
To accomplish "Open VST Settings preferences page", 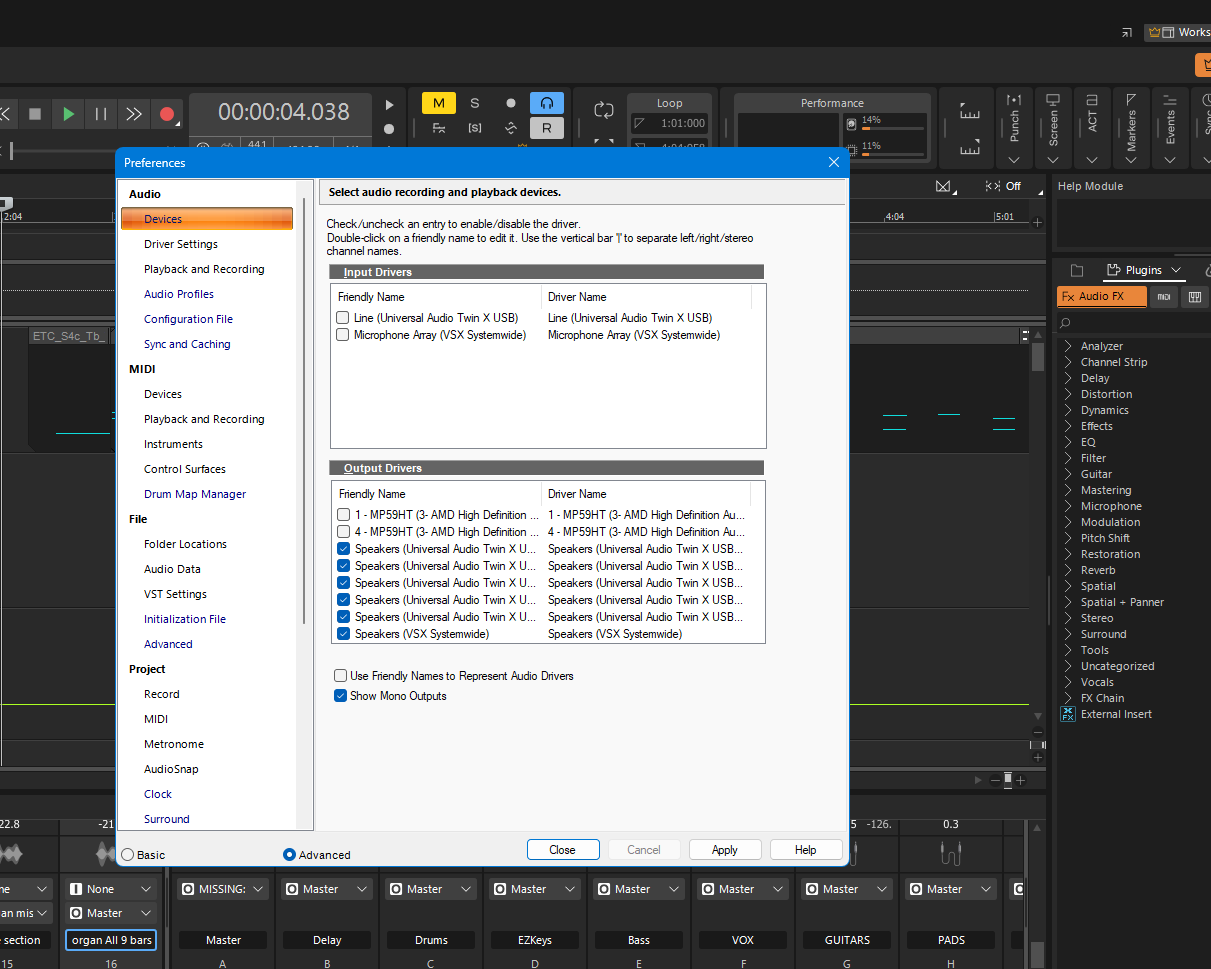I will tap(175, 594).
